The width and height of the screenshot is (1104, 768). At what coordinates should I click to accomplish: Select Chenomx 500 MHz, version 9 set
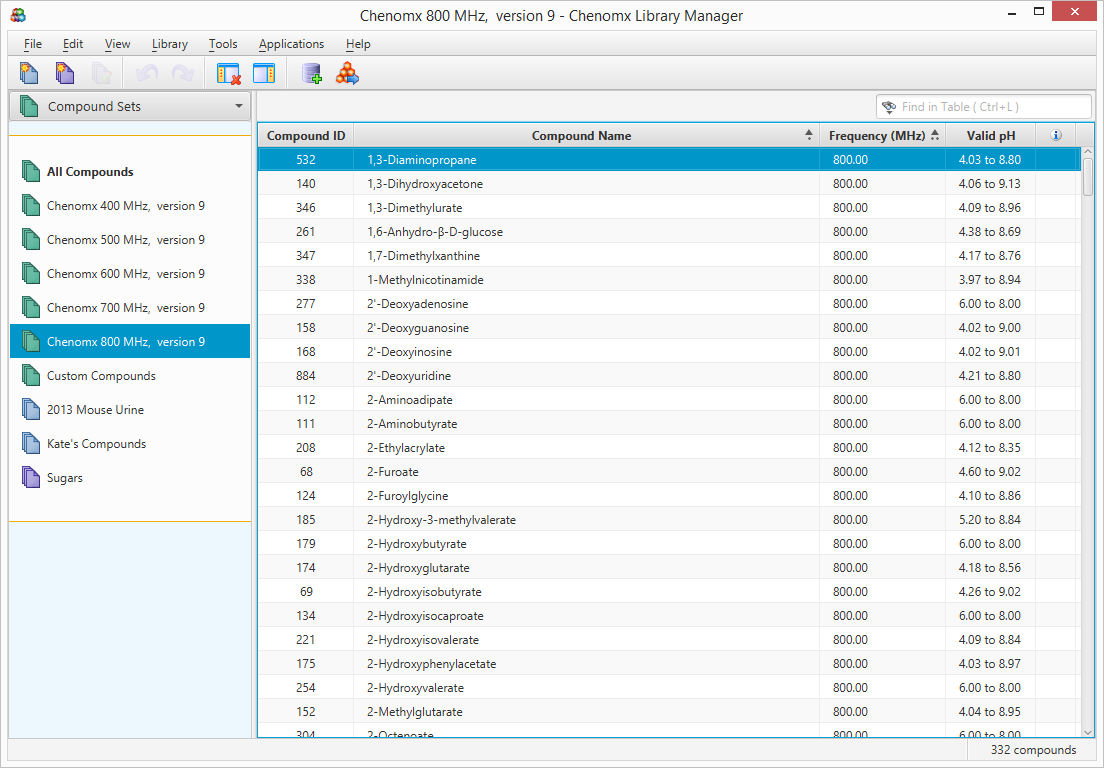coord(130,239)
